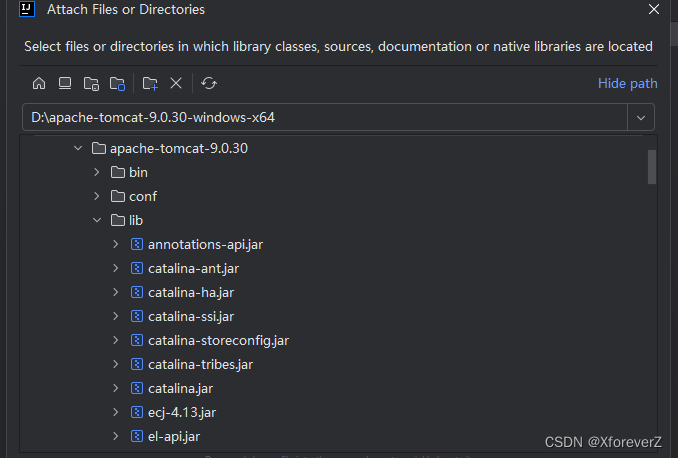This screenshot has height=458, width=678.
Task: Expand el-api.jar node
Action: [115, 436]
